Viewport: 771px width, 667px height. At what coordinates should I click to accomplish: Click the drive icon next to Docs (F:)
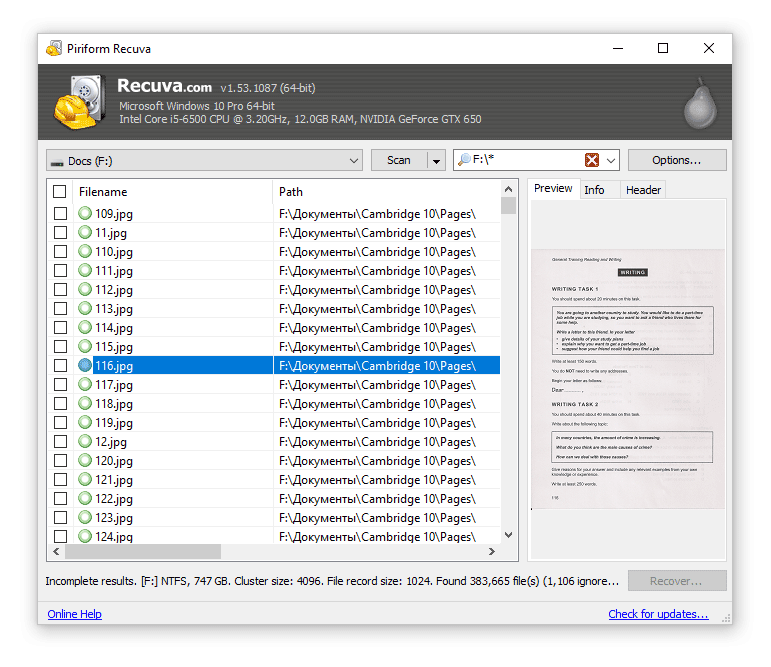[57, 163]
